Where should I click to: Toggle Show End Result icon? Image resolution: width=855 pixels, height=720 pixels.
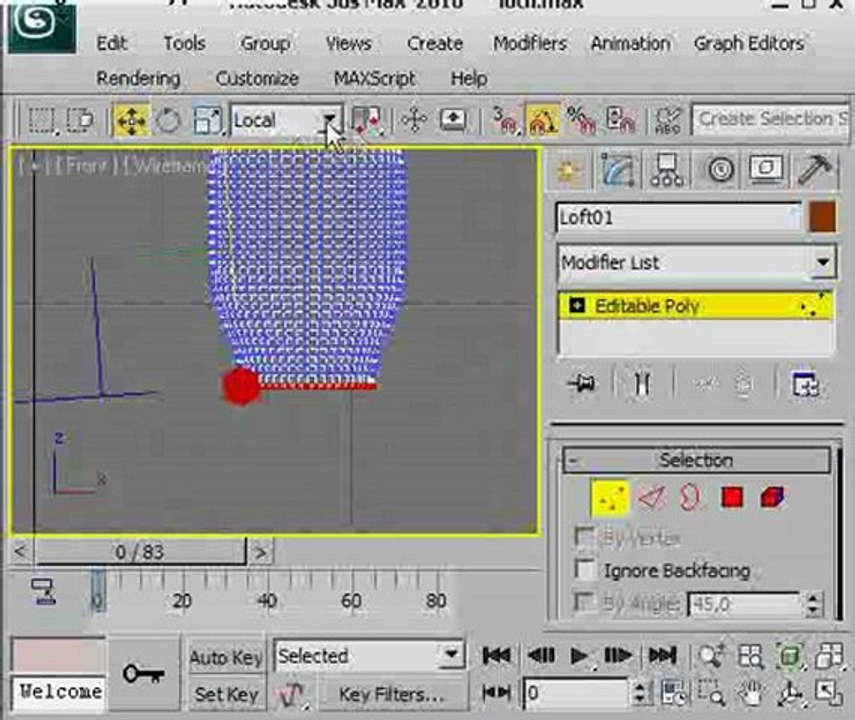click(642, 384)
